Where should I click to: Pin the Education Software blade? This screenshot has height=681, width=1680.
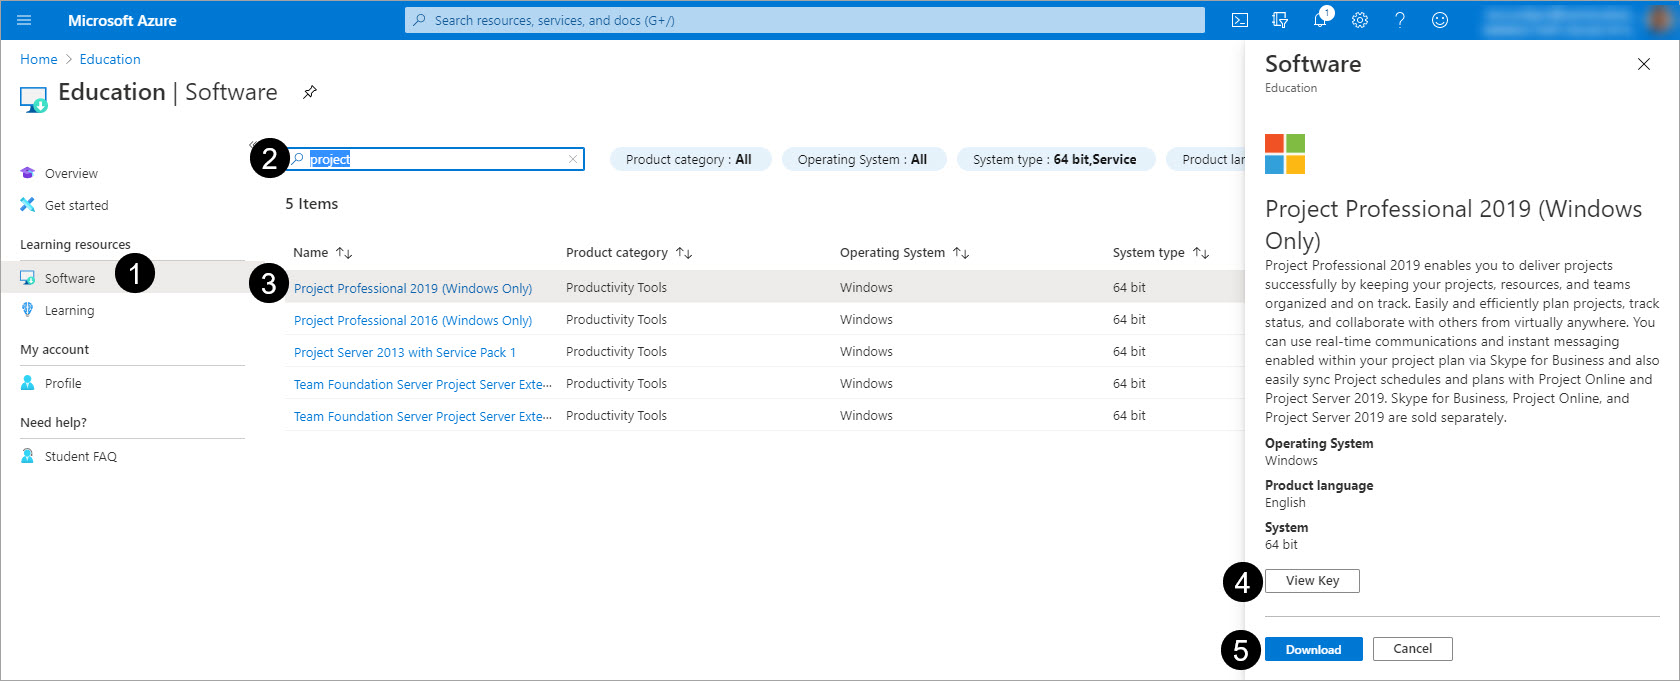pos(310,92)
